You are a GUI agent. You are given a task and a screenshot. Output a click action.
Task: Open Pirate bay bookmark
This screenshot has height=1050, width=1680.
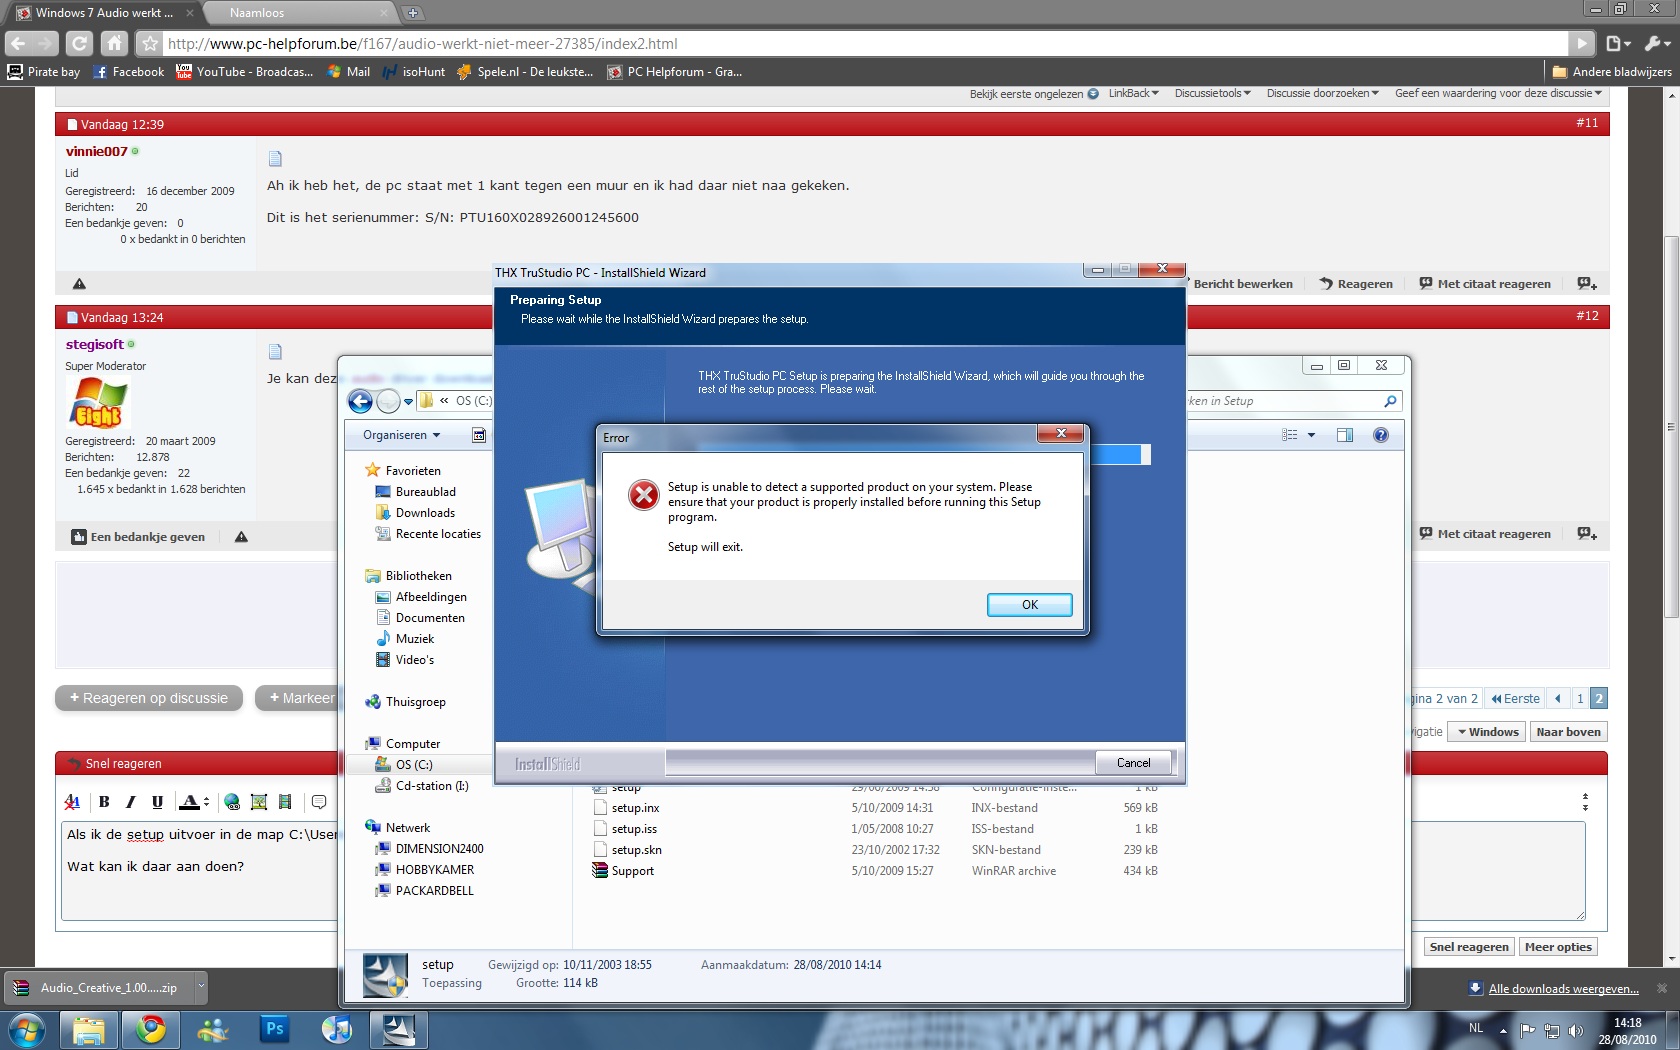pos(44,72)
